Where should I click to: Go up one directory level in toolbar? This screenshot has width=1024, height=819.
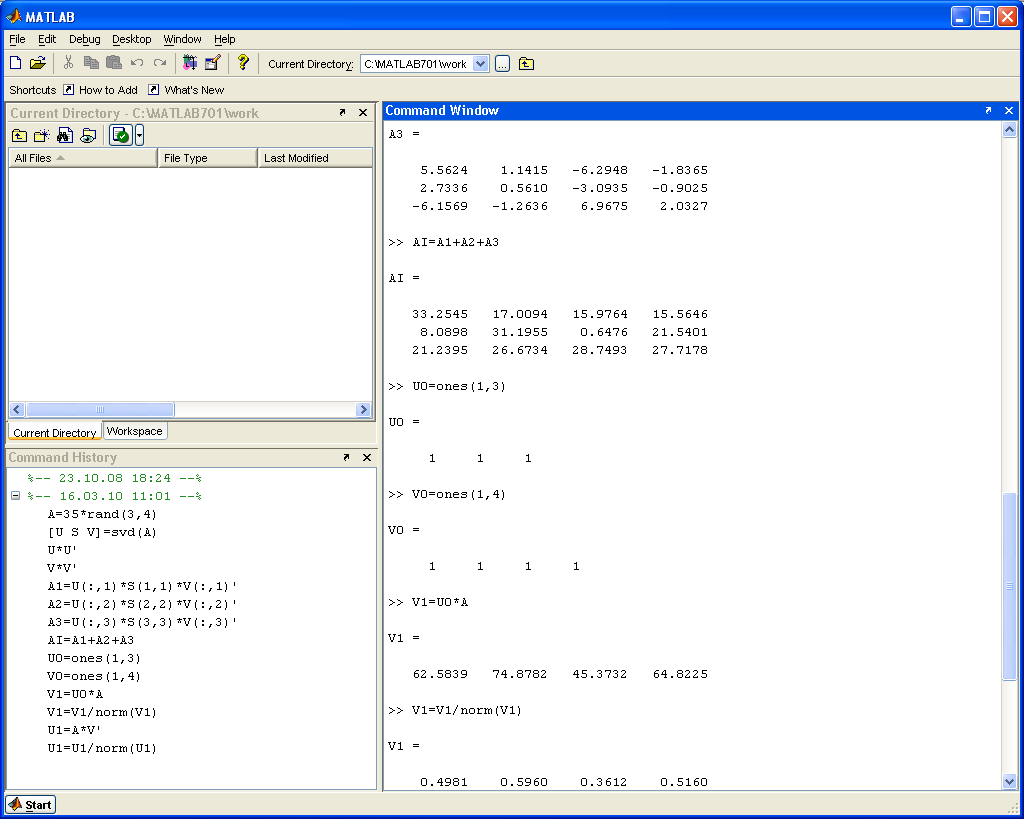tap(526, 64)
